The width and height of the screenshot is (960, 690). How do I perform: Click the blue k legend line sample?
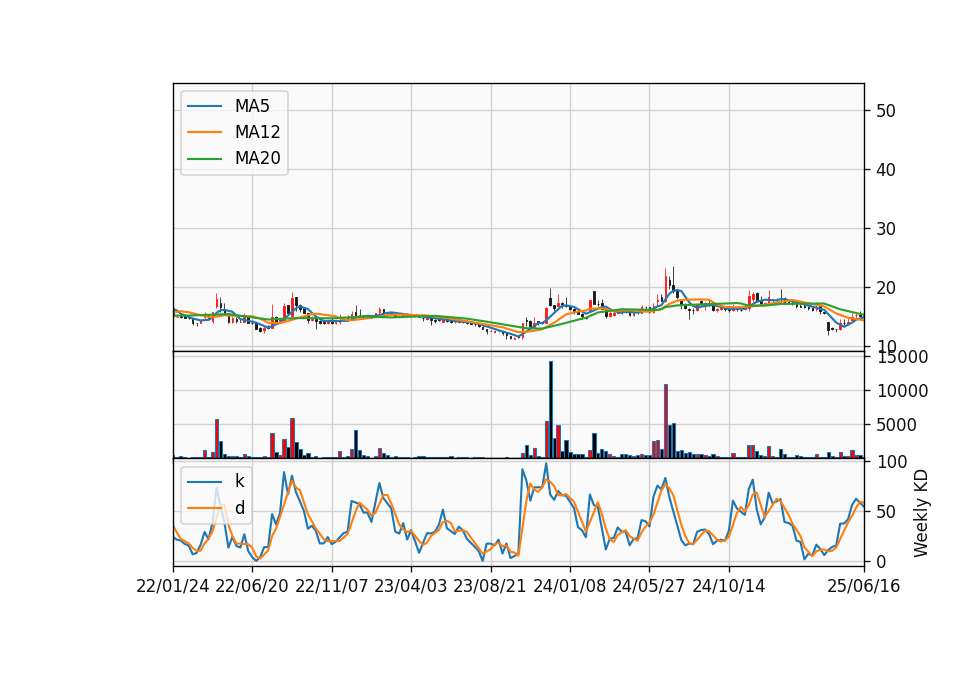tap(204, 482)
